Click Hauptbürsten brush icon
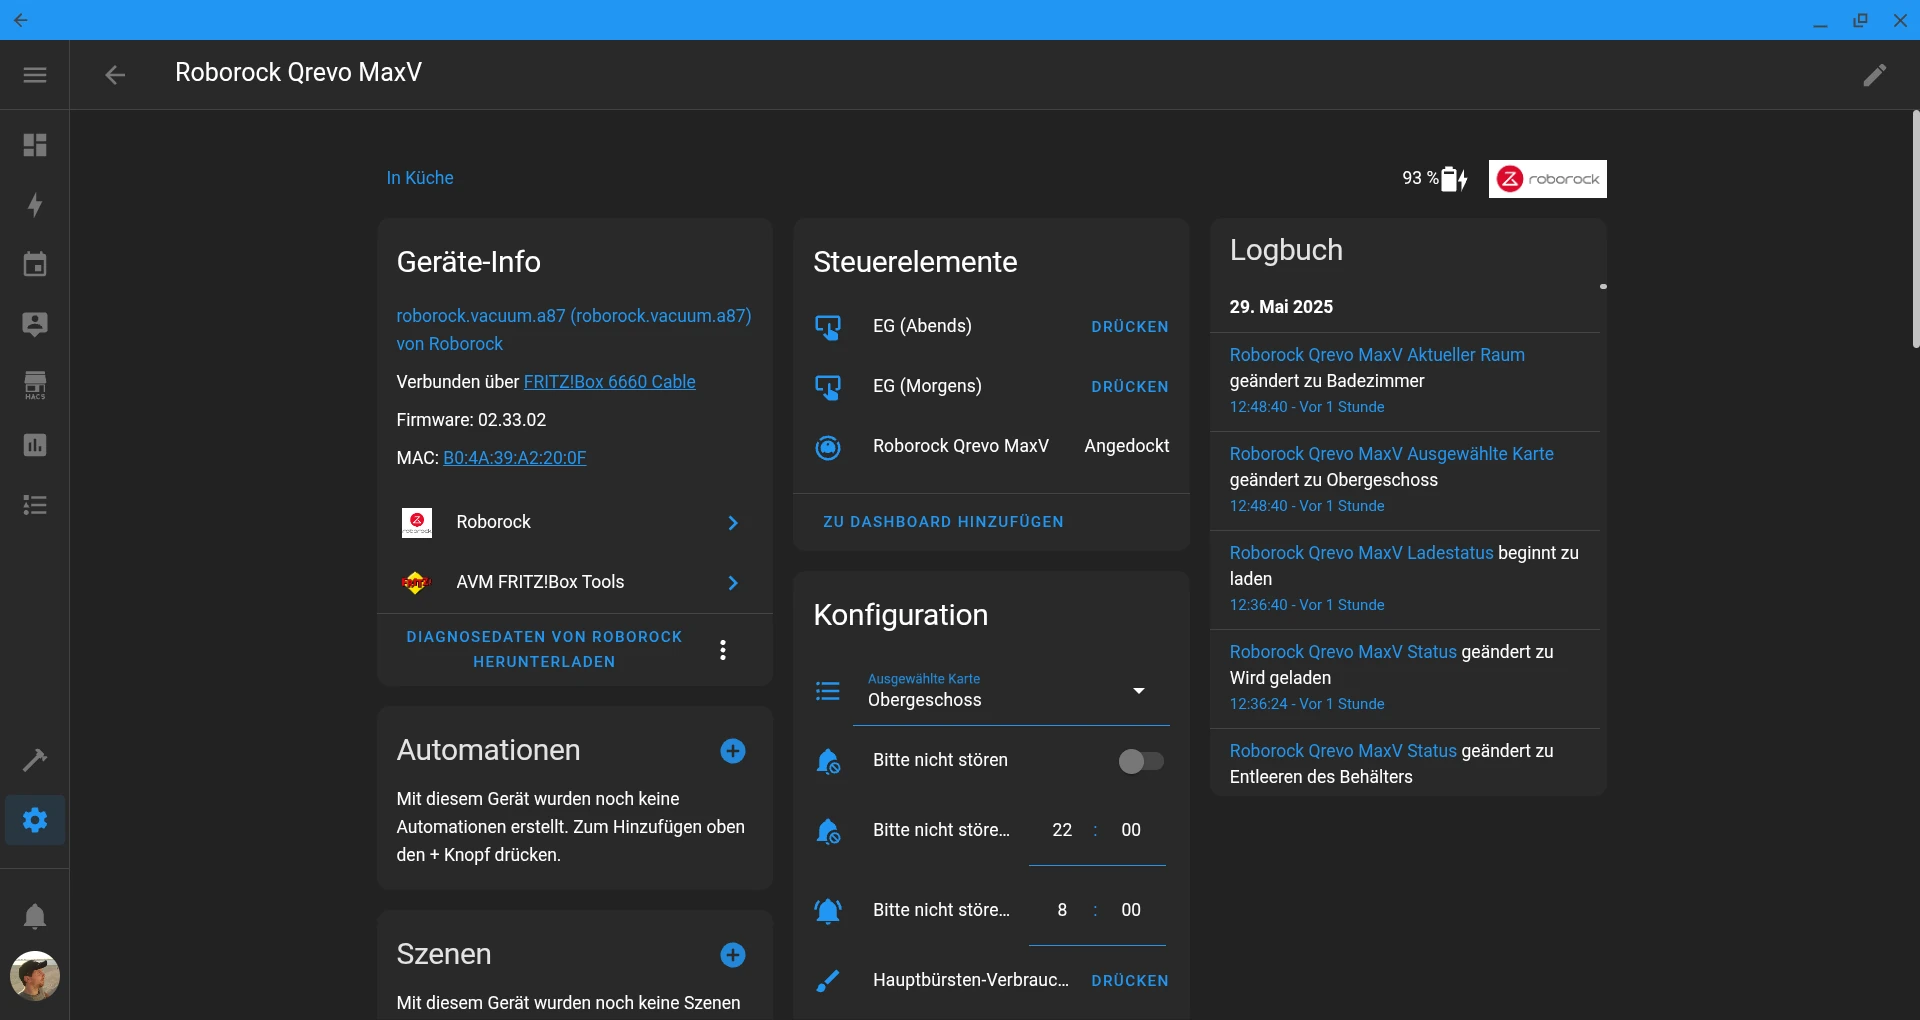1920x1020 pixels. click(x=828, y=981)
